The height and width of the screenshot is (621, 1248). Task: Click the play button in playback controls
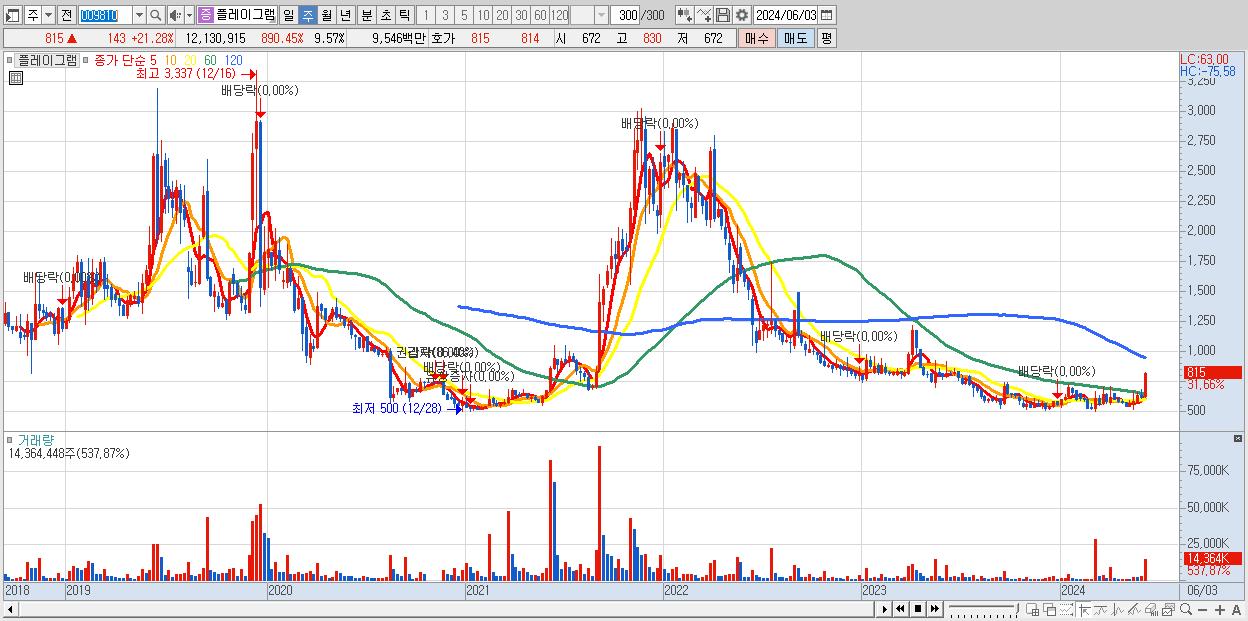pyautogui.click(x=885, y=609)
